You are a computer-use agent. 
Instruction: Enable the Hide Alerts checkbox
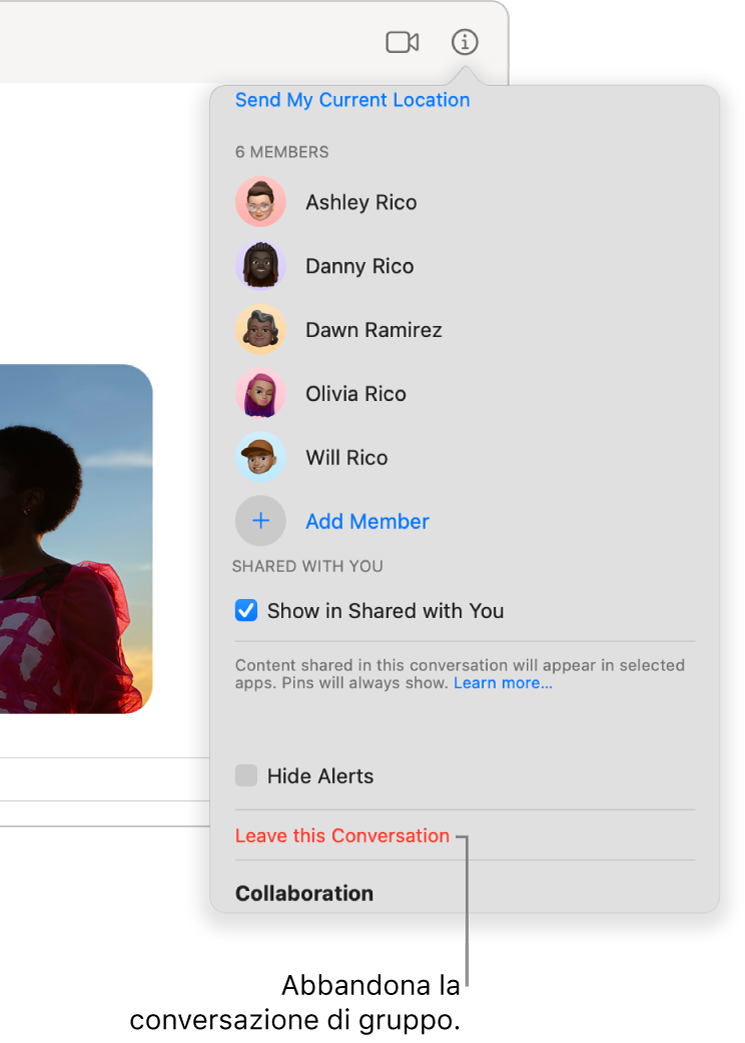[246, 776]
